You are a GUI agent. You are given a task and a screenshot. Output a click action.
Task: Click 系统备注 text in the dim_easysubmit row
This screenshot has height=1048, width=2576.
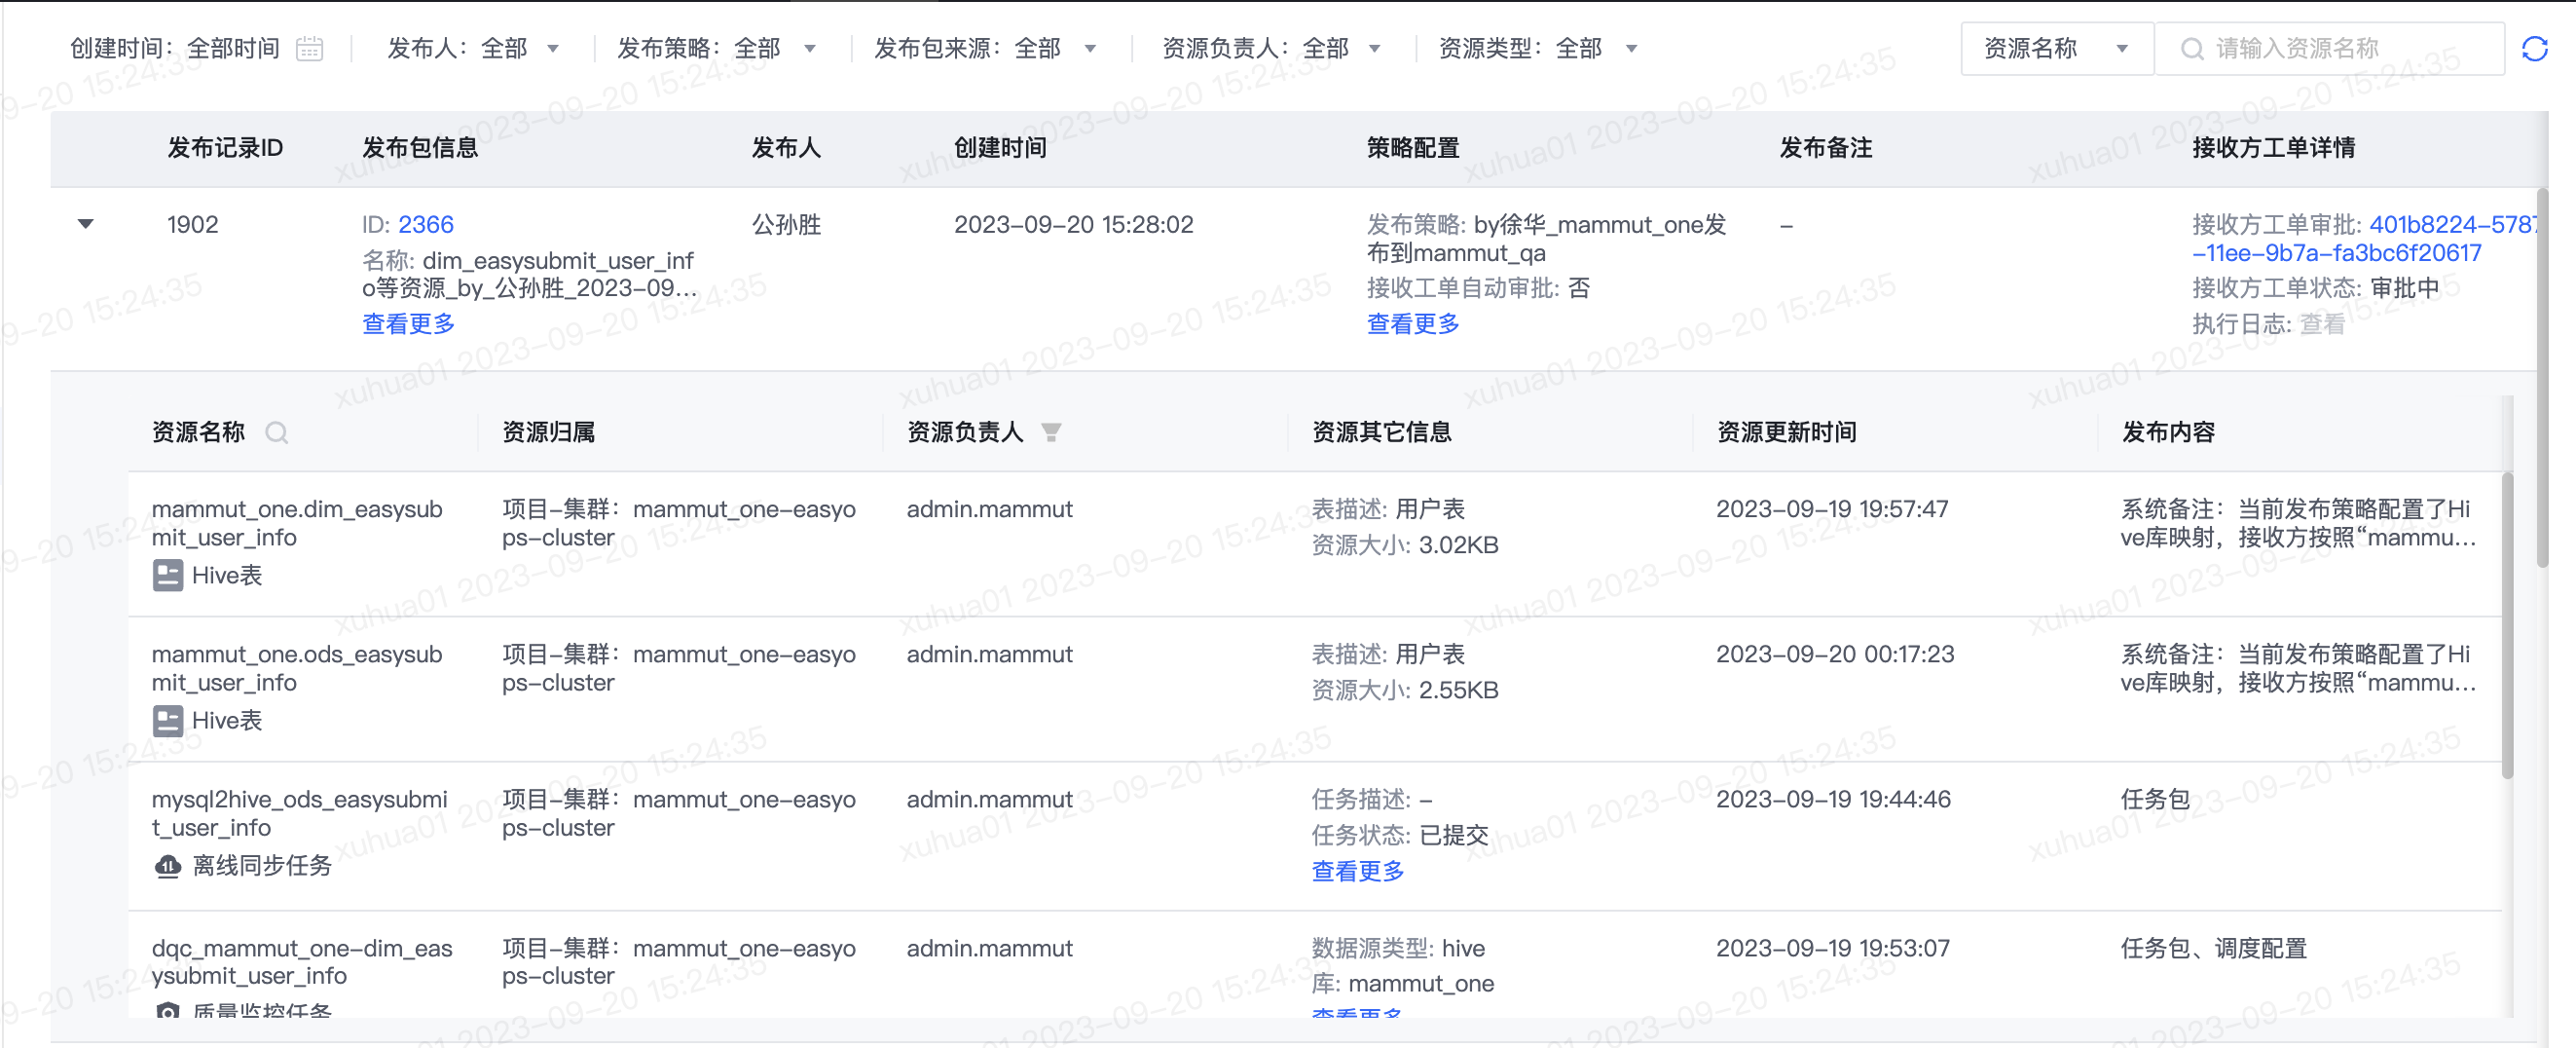point(2298,524)
